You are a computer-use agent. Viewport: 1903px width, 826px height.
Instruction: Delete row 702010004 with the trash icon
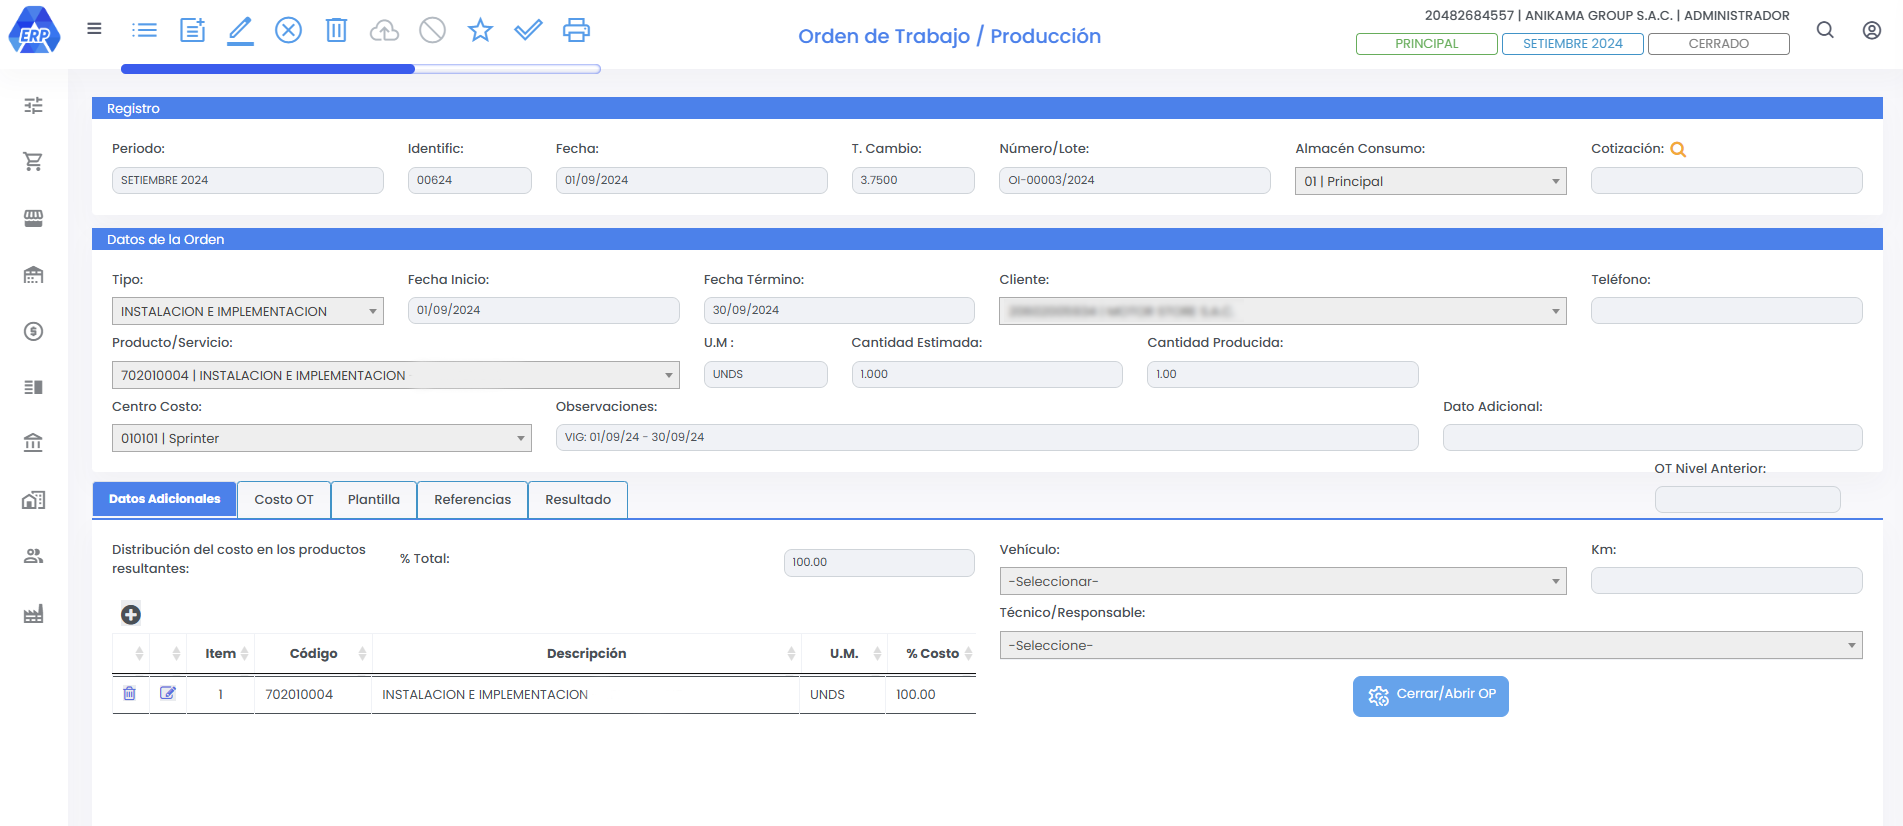(129, 693)
